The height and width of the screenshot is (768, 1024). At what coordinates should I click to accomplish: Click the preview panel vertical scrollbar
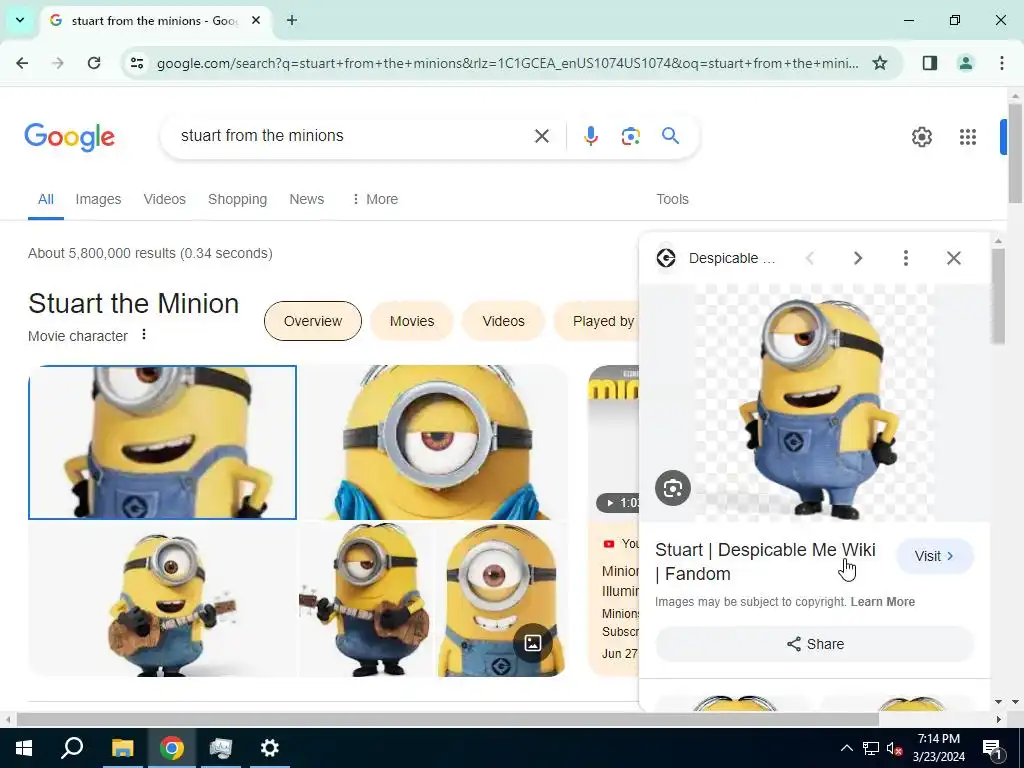(997, 296)
